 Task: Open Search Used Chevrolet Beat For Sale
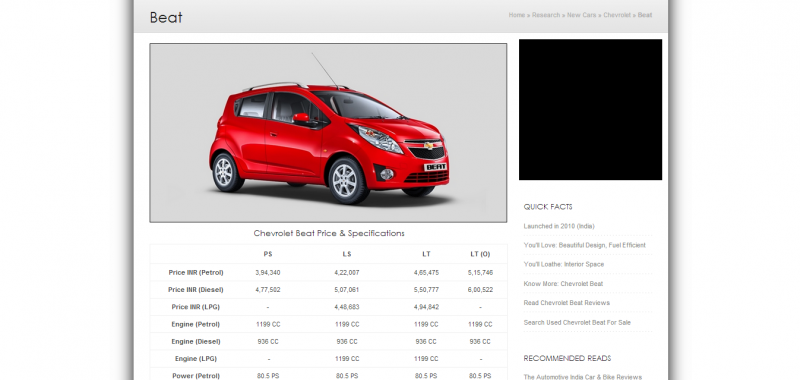[x=577, y=322]
